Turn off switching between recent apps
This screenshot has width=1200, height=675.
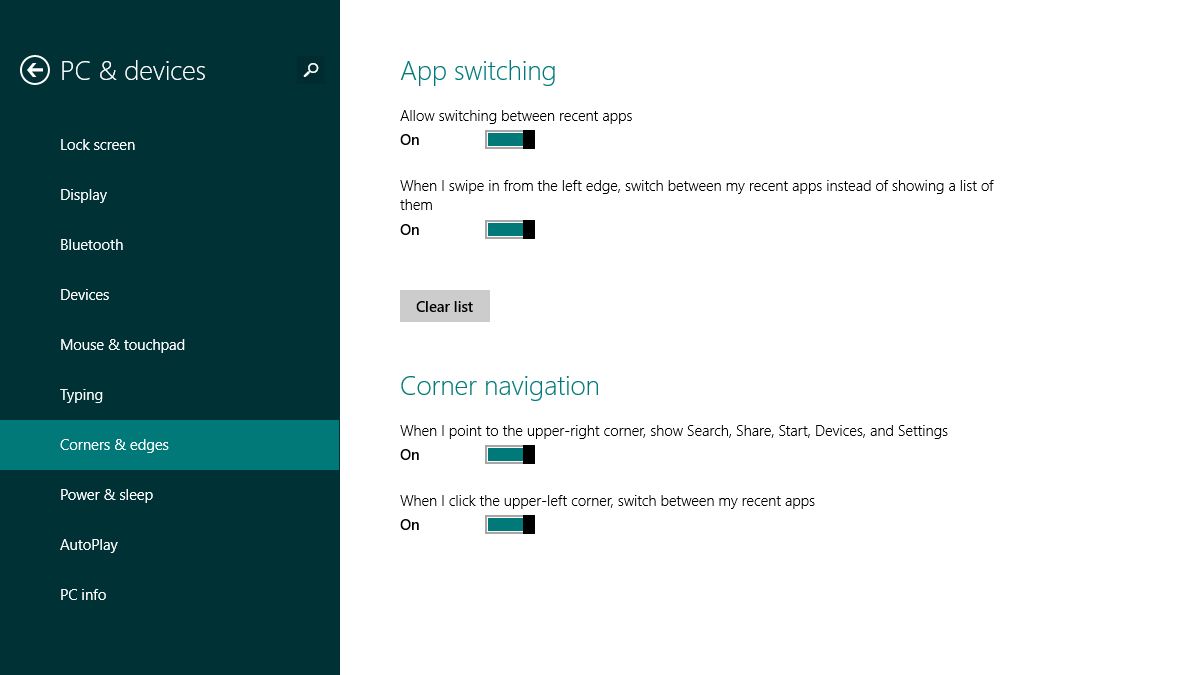pos(509,139)
